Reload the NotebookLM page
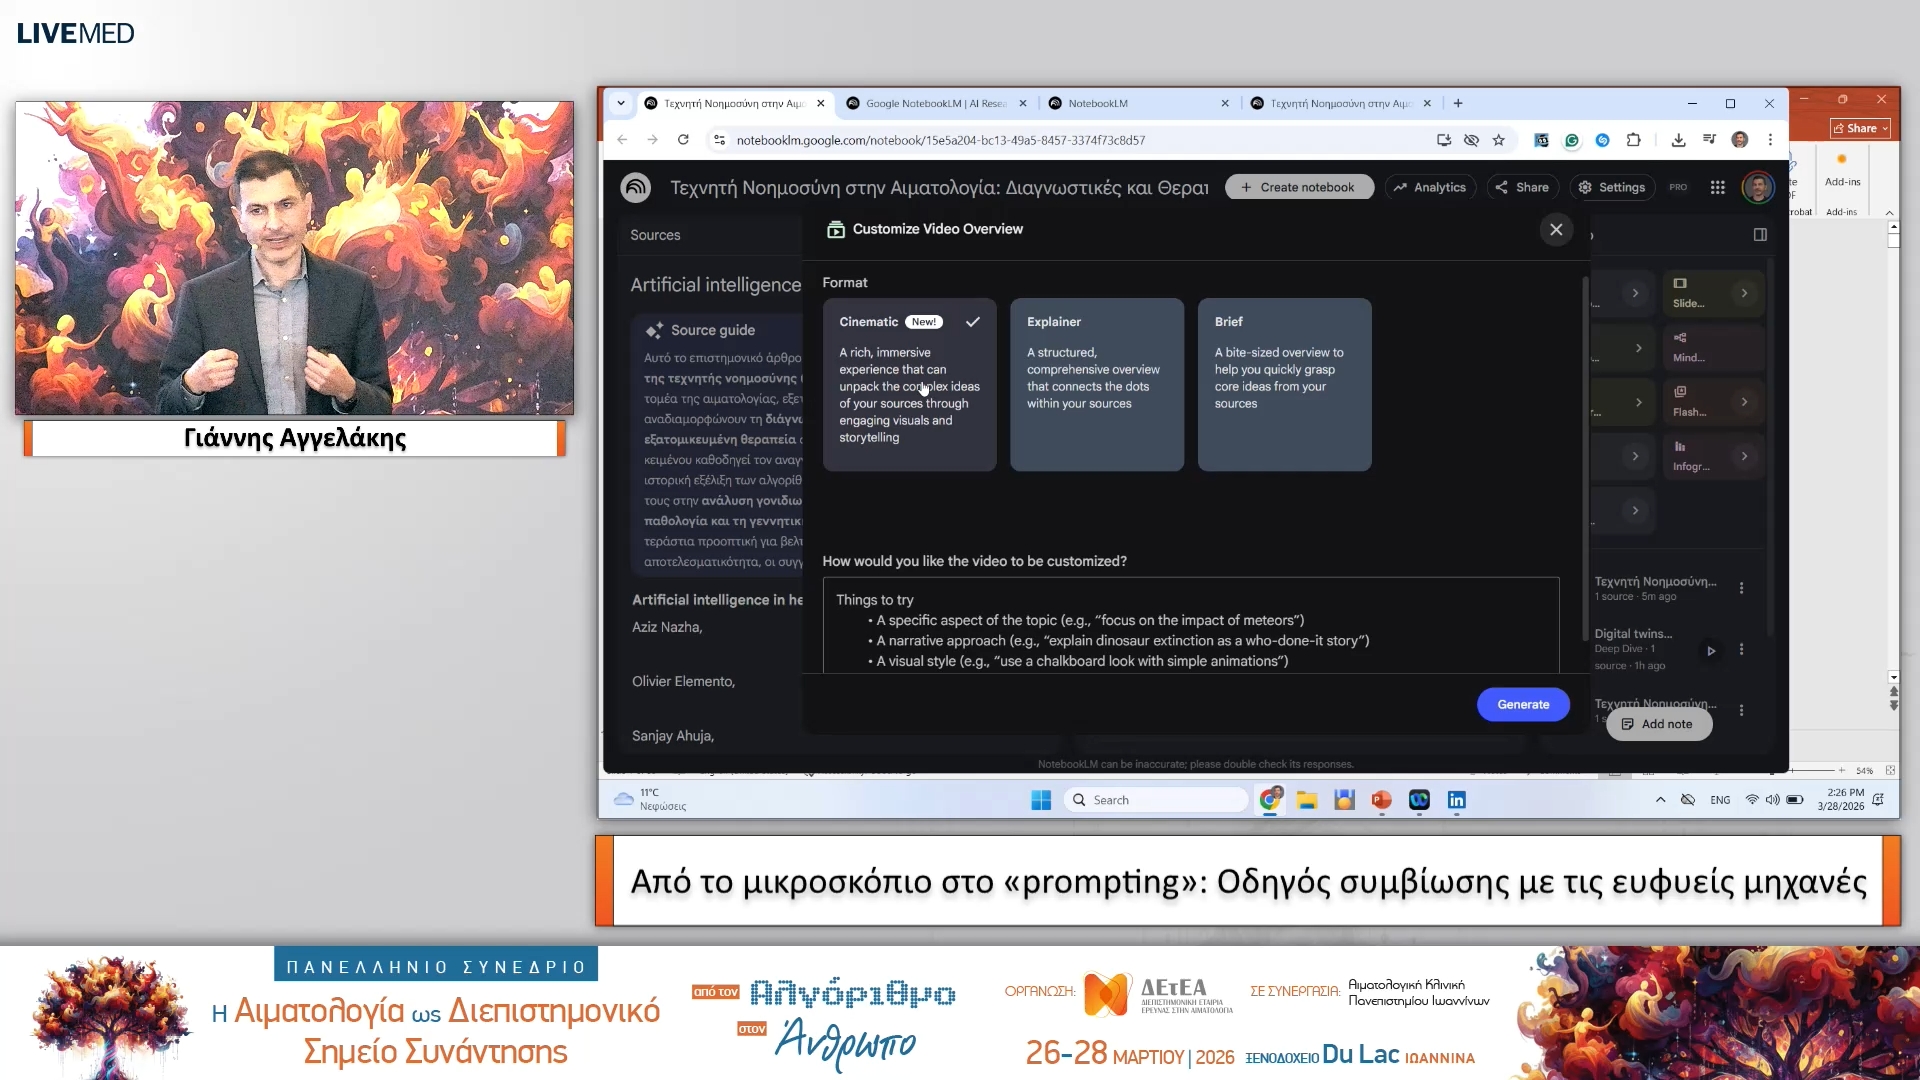Viewport: 1920px width, 1080px height. click(683, 140)
